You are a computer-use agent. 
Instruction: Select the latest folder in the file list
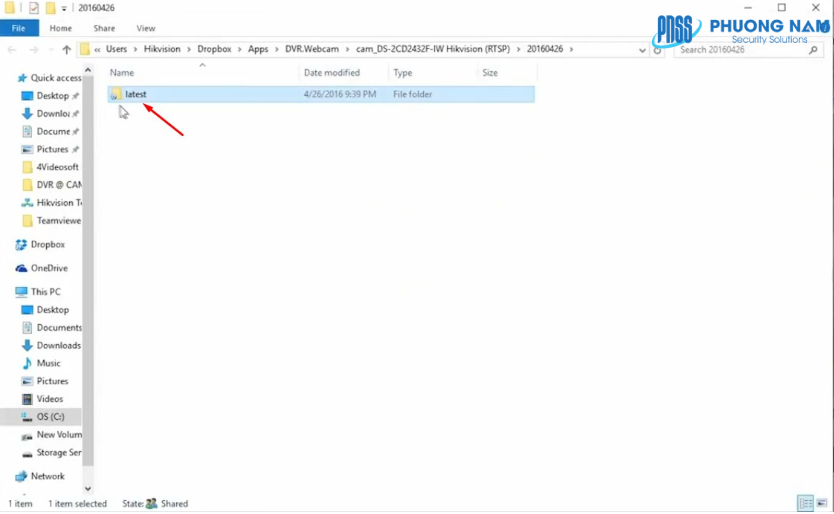click(136, 94)
